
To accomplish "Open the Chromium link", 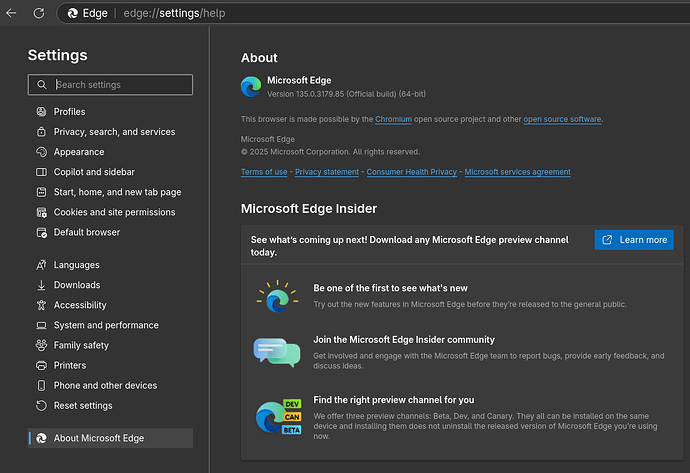I will [x=393, y=119].
